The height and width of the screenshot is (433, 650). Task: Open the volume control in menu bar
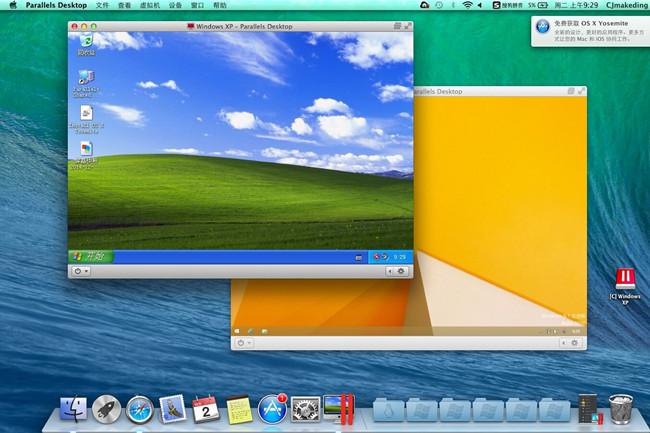tap(480, 5)
